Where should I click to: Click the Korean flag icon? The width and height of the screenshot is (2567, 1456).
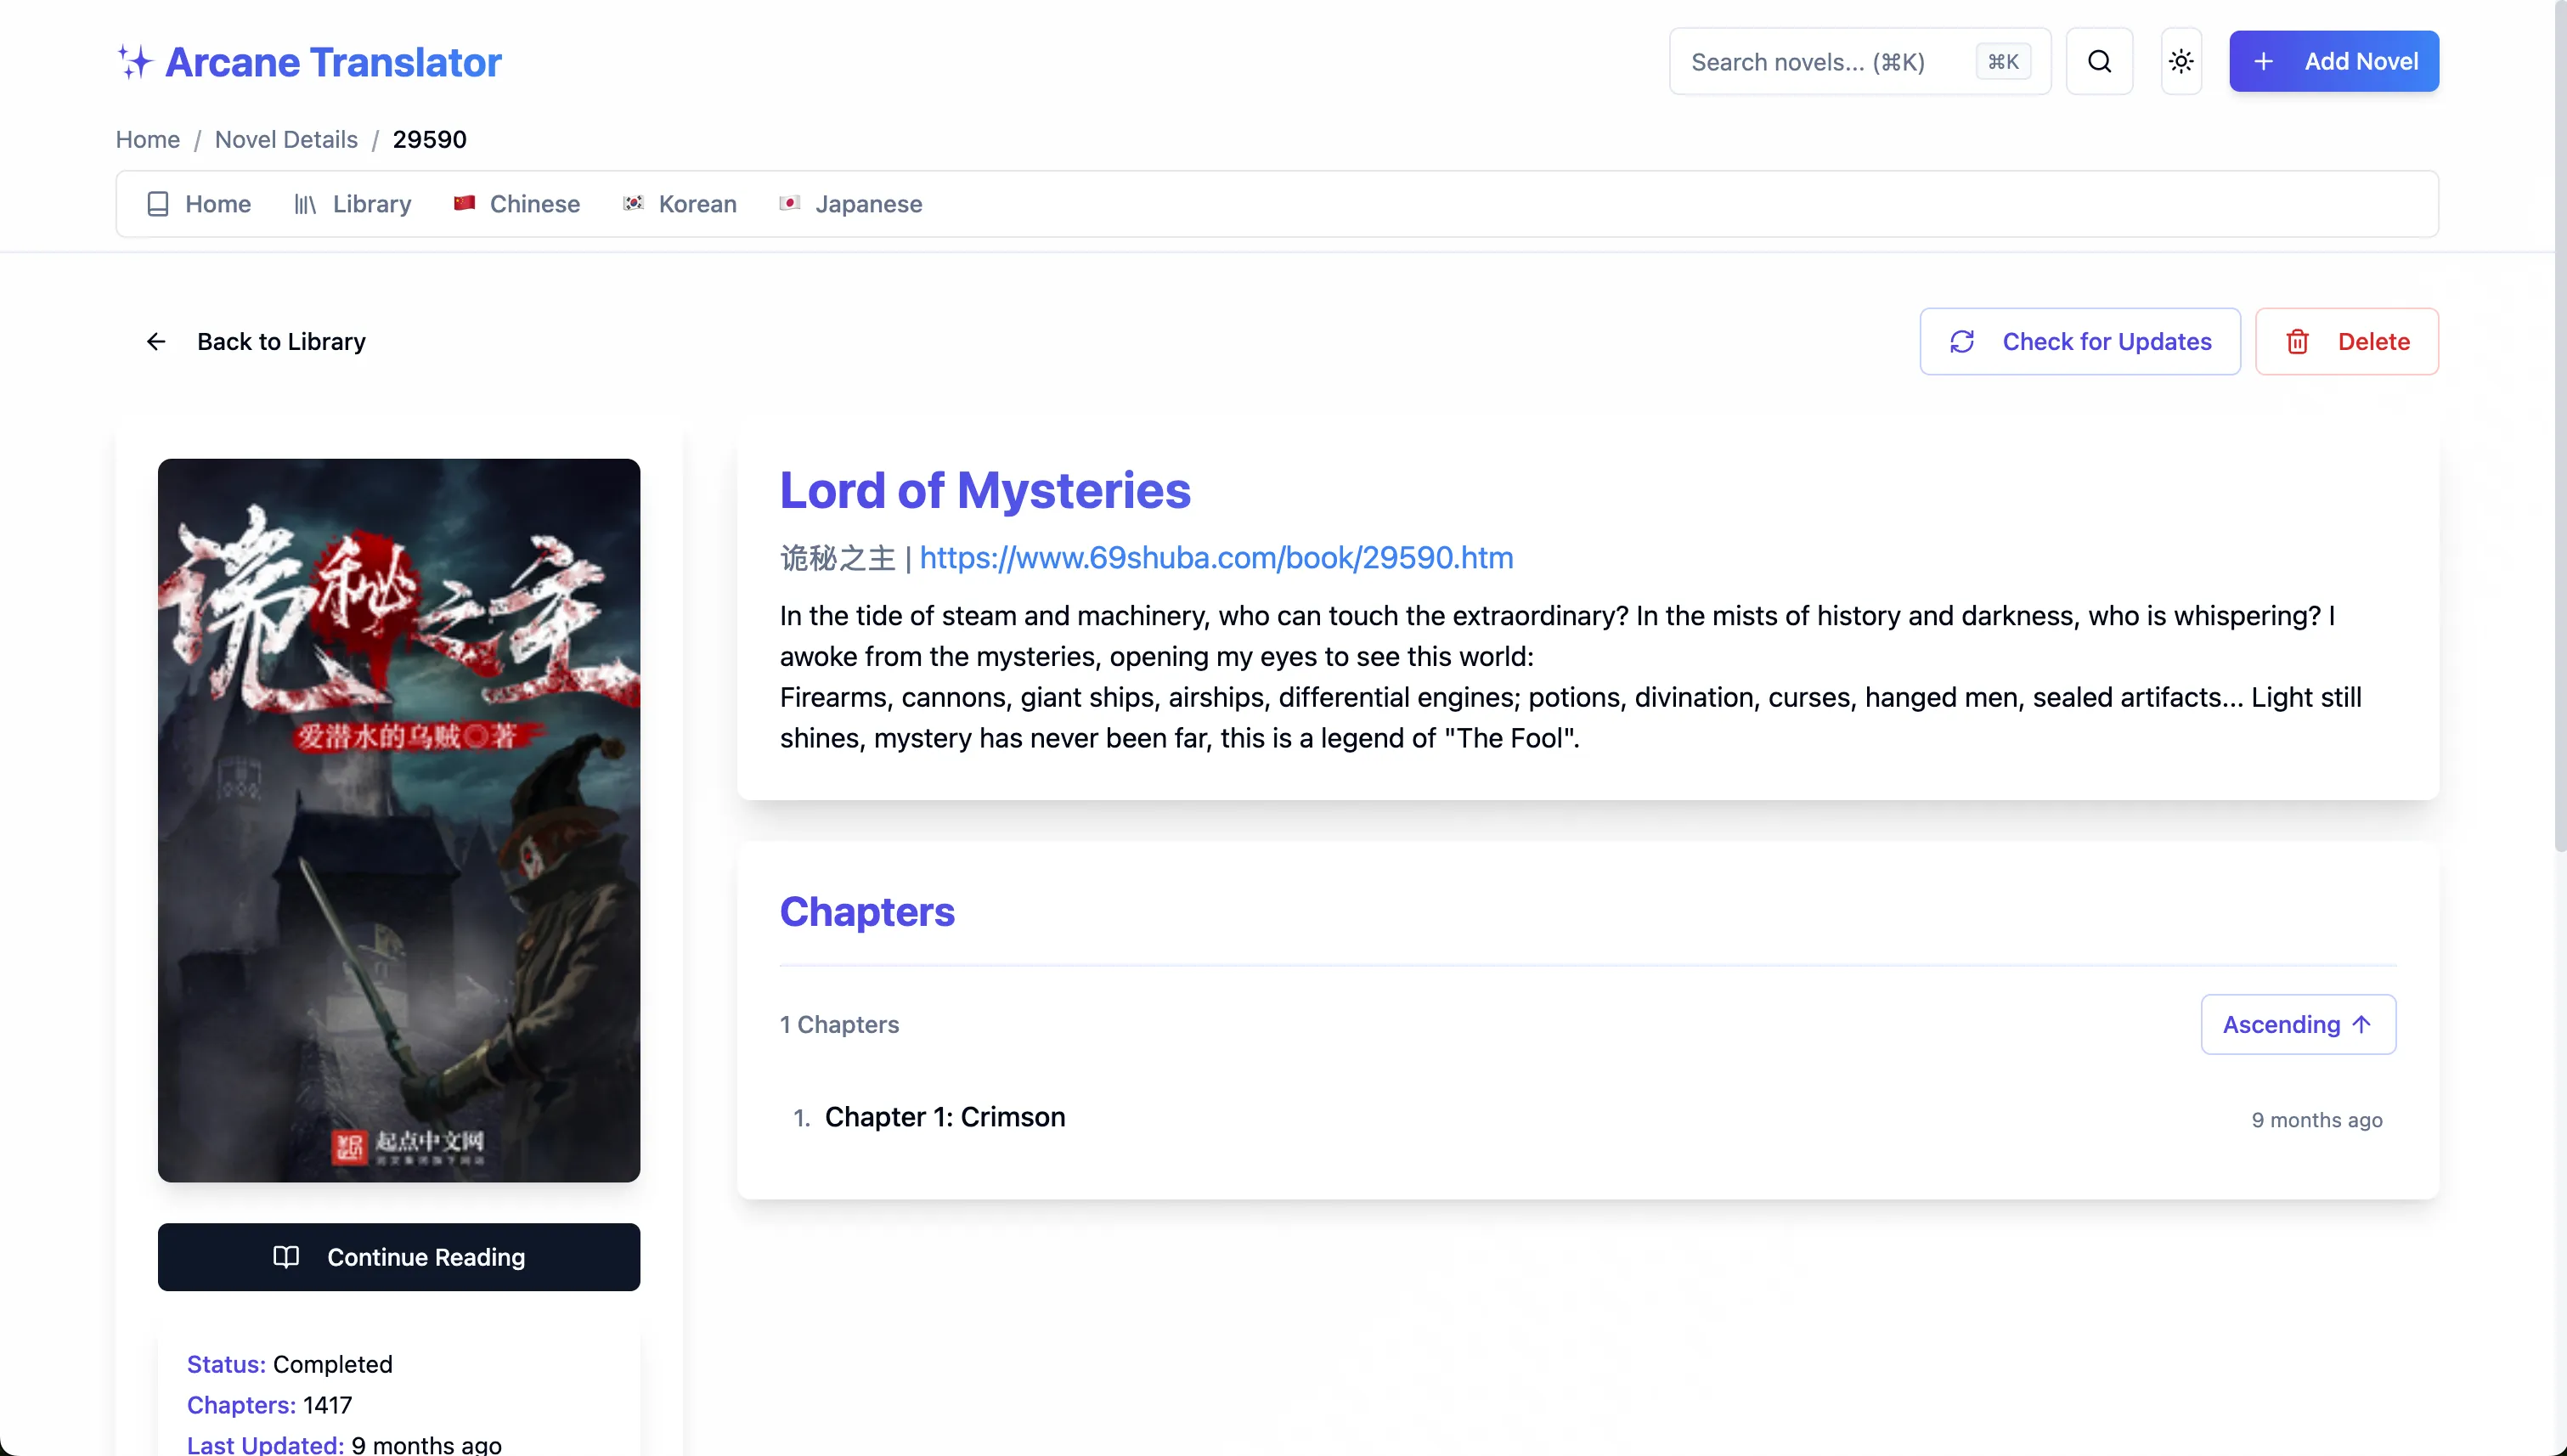[x=633, y=203]
